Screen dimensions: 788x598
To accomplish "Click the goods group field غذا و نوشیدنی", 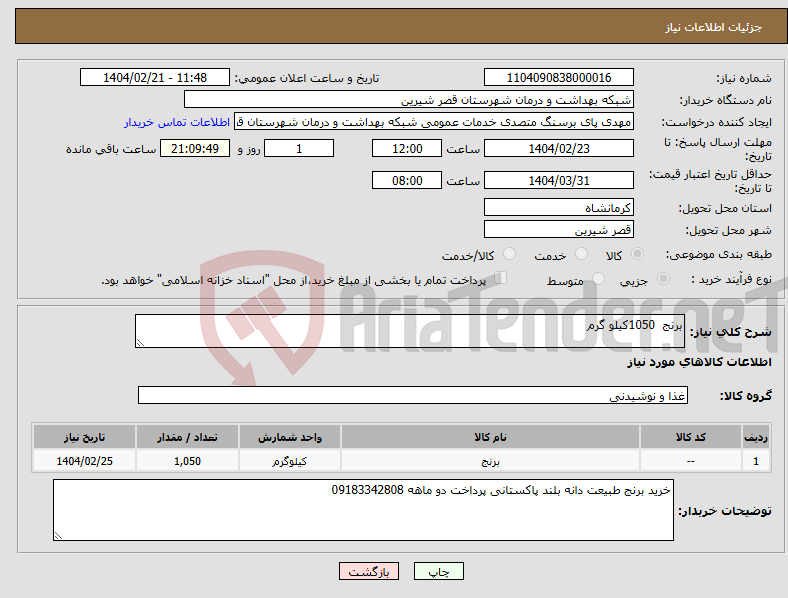I will click(413, 395).
